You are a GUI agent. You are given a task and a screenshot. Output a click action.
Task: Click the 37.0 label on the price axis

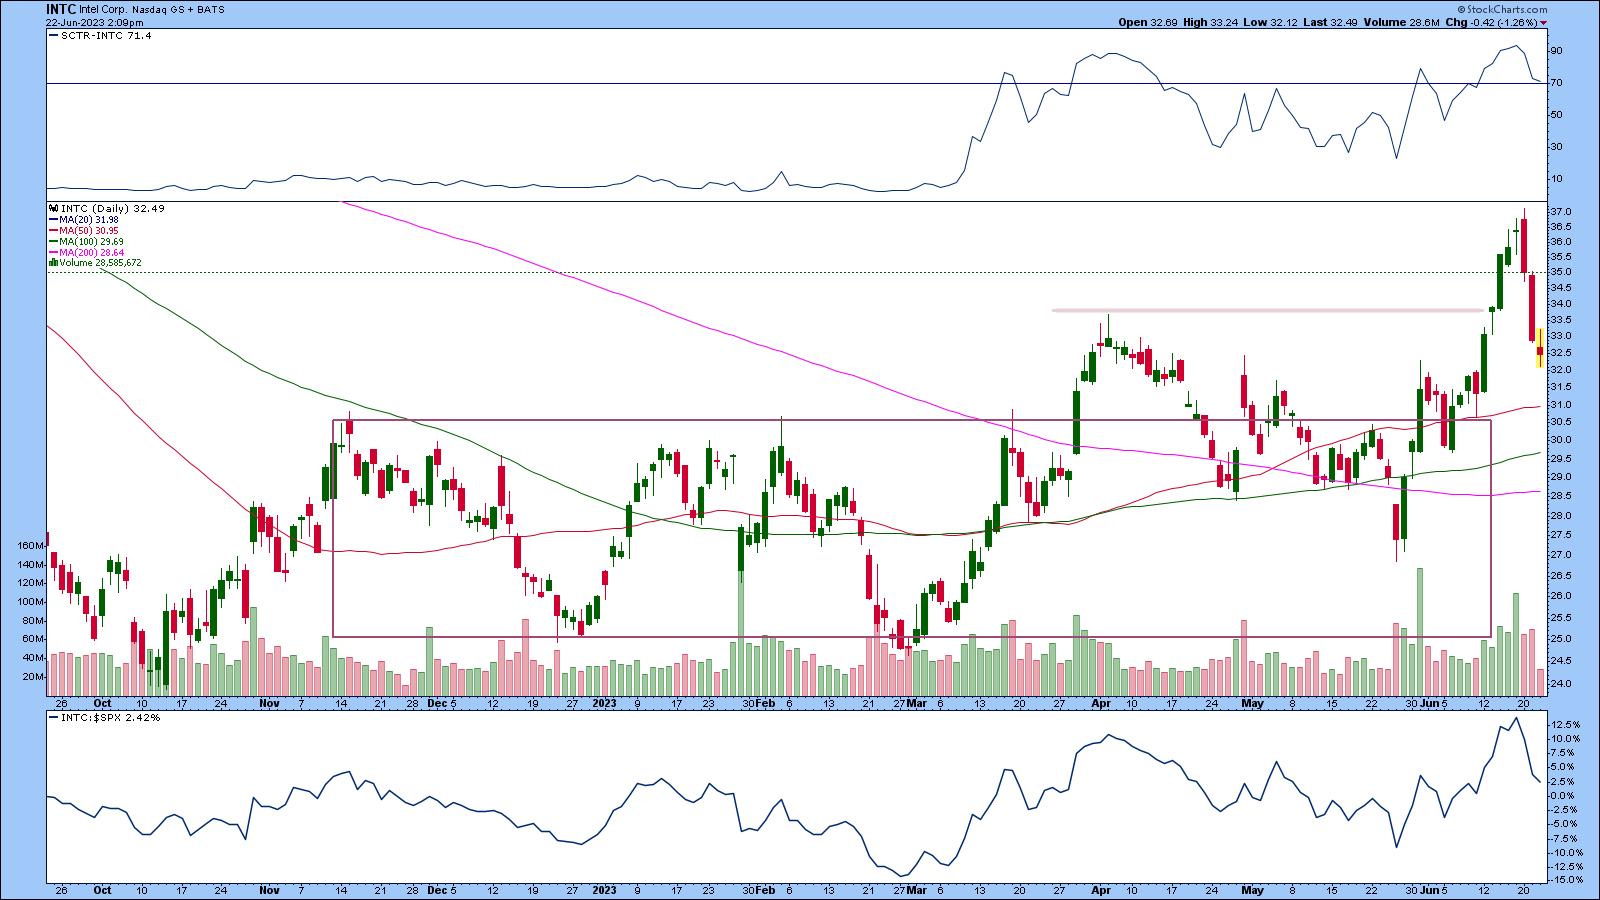point(1558,212)
